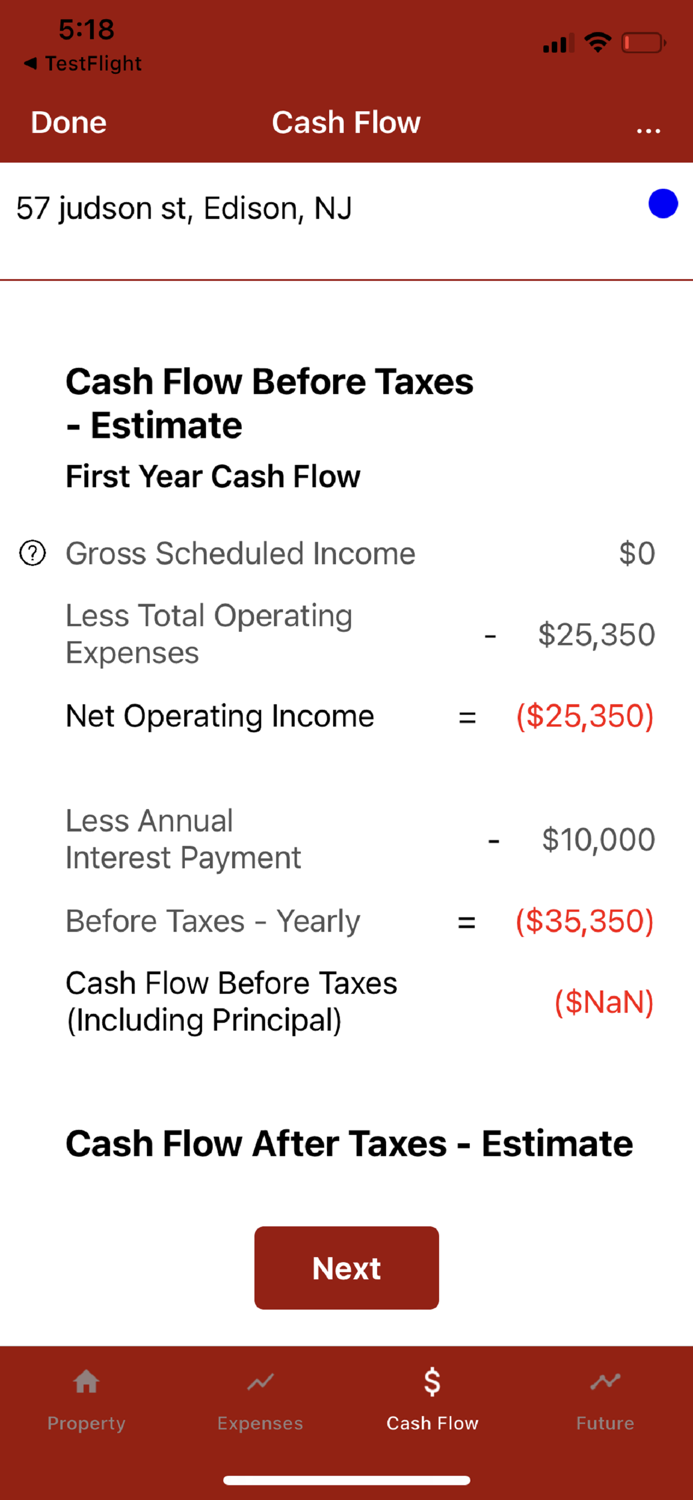
Task: Tap the Cash Flow dollar sign icon
Action: tap(432, 1381)
